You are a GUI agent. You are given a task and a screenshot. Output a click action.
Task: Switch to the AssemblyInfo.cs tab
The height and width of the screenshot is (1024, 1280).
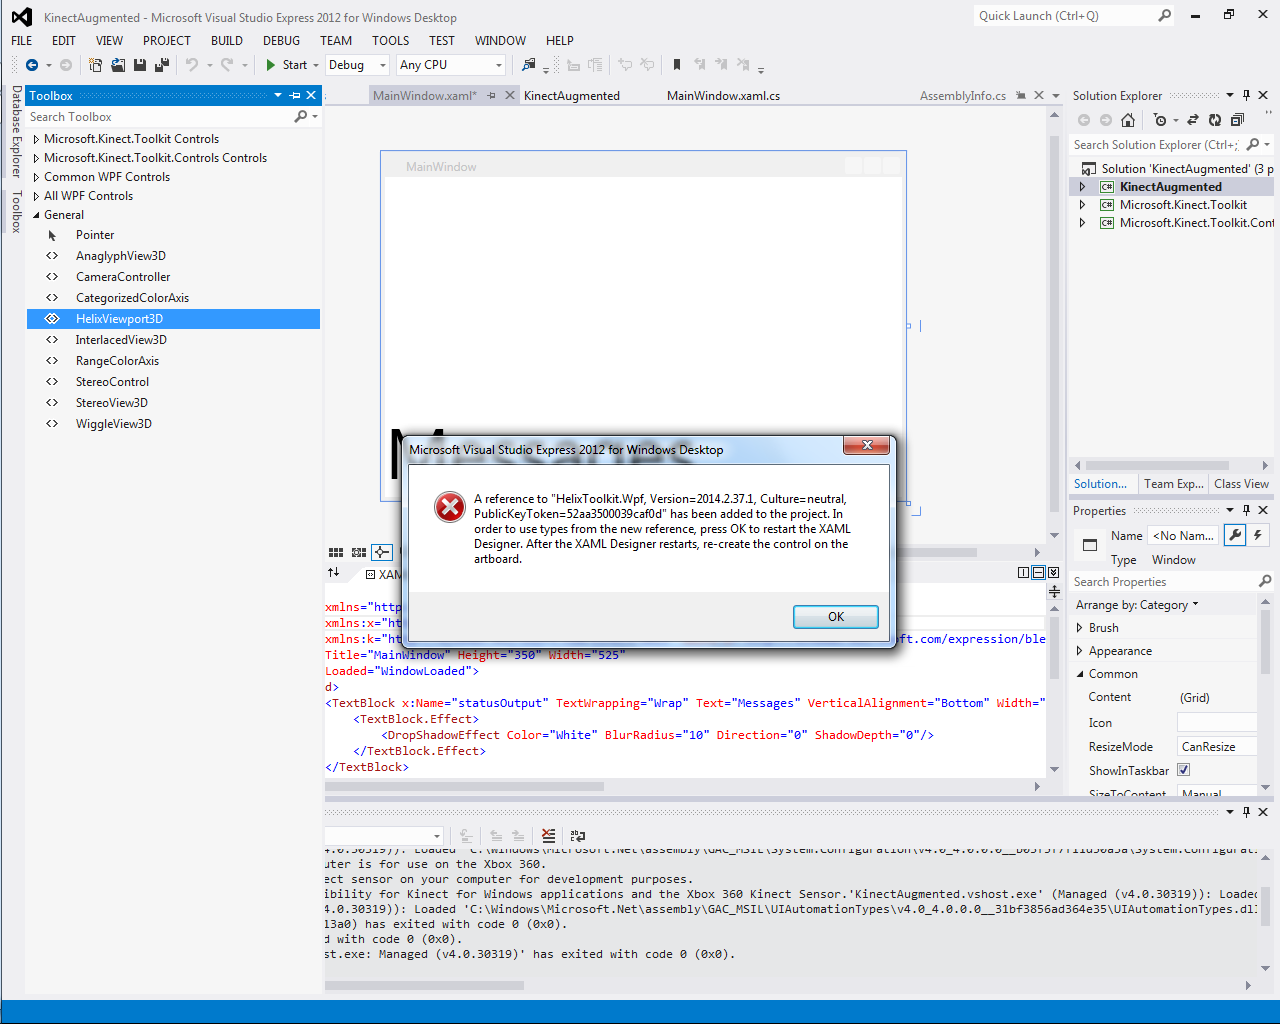pos(963,96)
